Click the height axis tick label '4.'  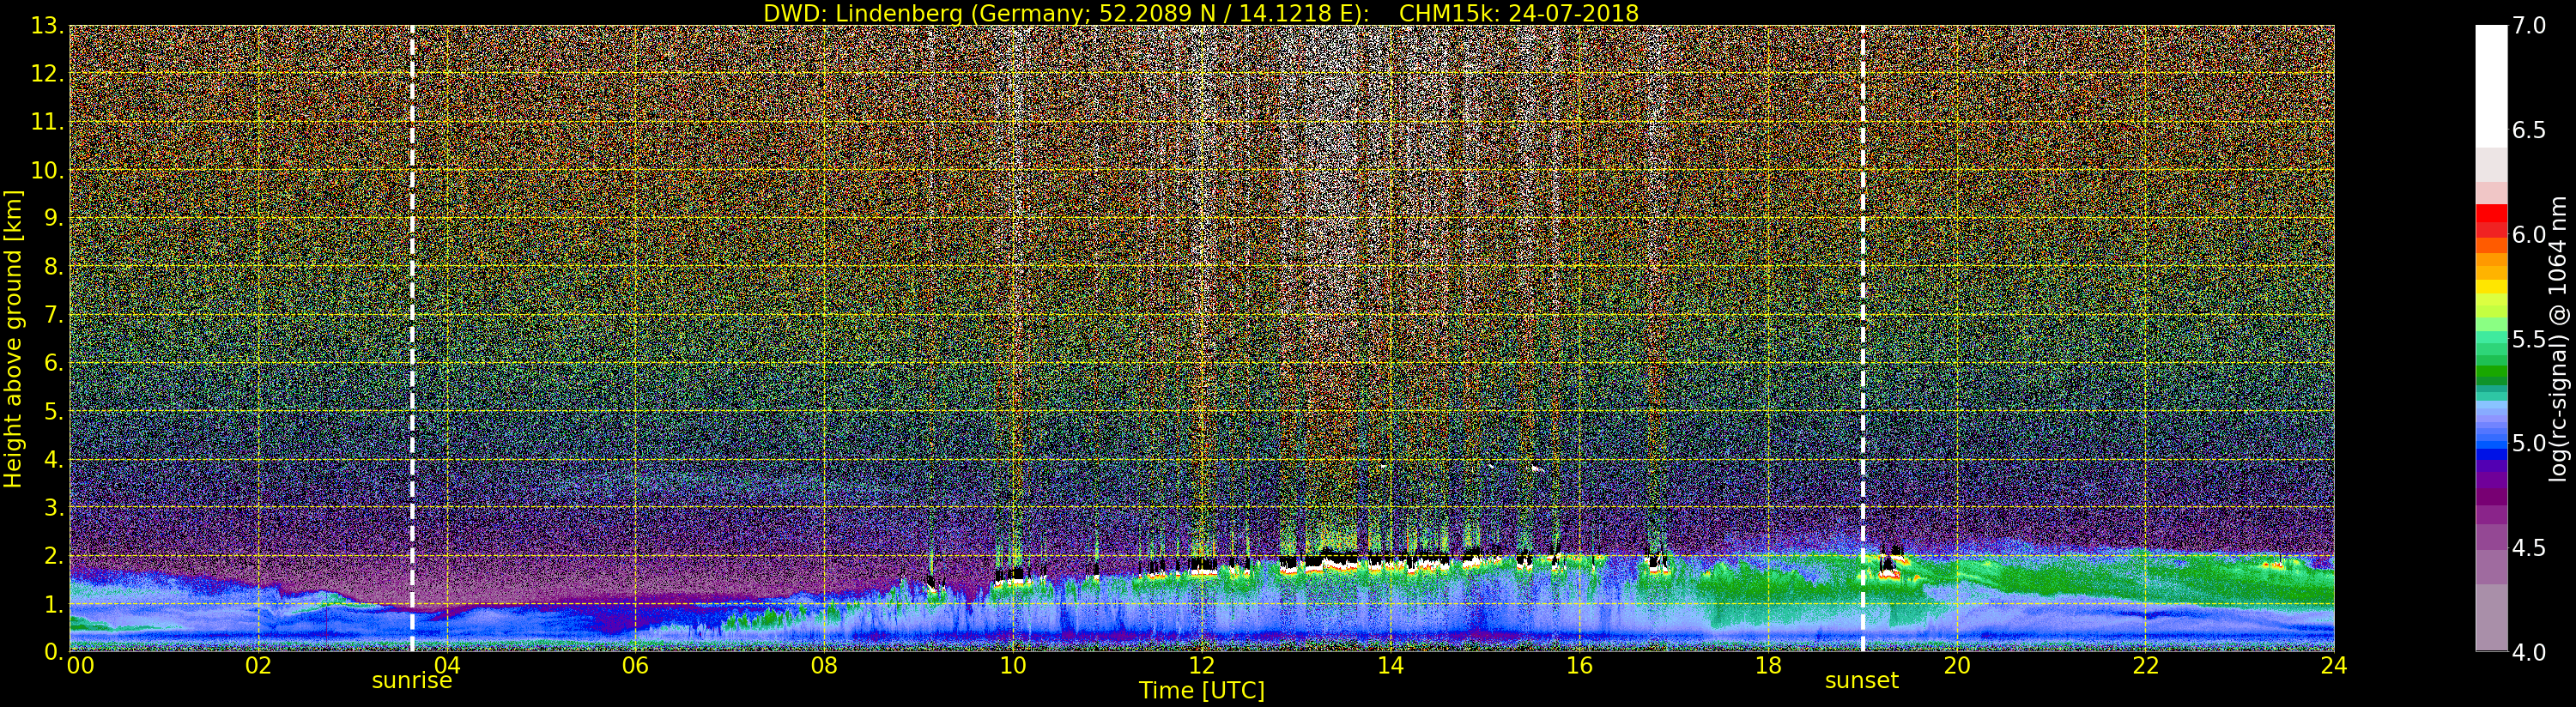tap(54, 459)
